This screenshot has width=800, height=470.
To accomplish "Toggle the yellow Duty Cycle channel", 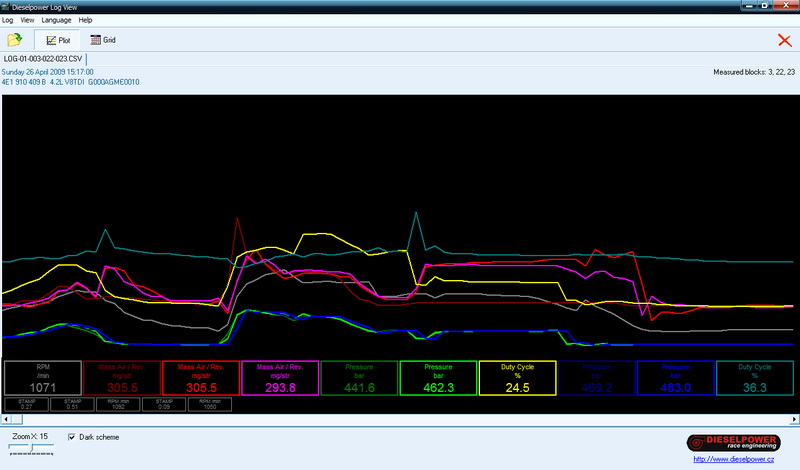I will coord(517,377).
